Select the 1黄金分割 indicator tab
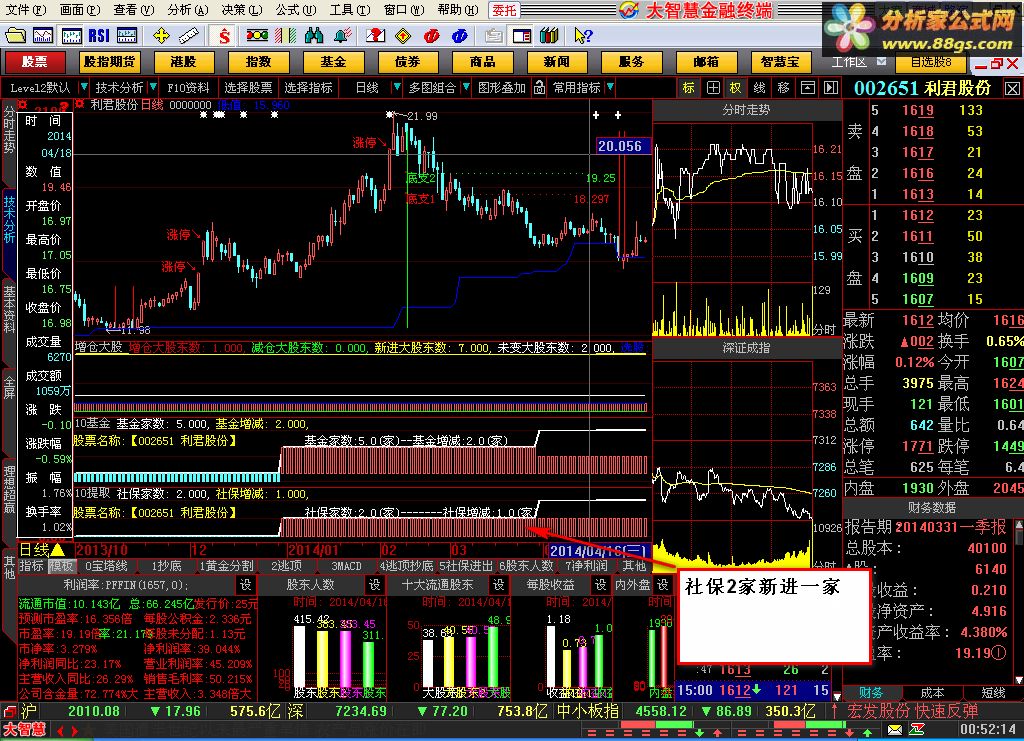This screenshot has width=1024, height=741. point(226,566)
